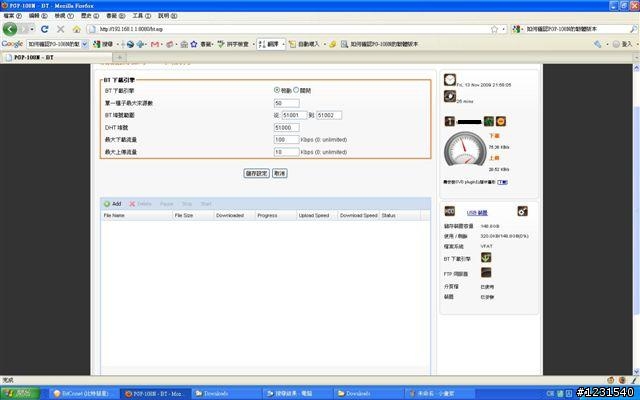
Task: Click the Google toolbar highlighter icon
Action: tap(332, 44)
